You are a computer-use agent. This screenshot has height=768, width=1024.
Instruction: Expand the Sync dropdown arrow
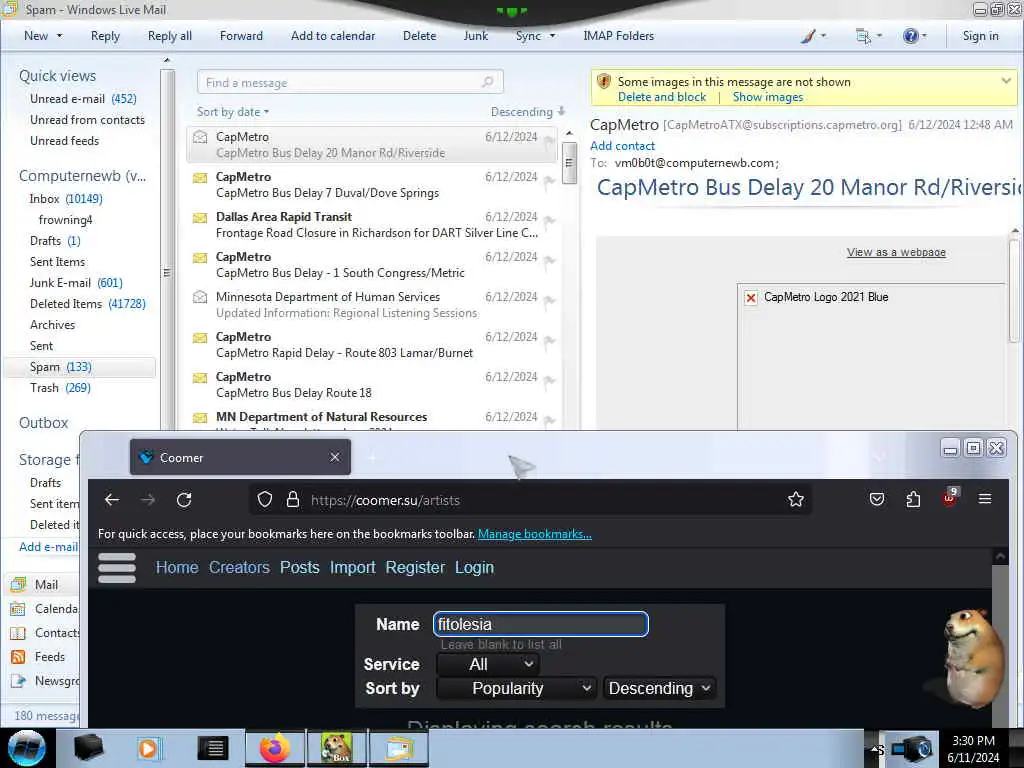[x=552, y=36]
